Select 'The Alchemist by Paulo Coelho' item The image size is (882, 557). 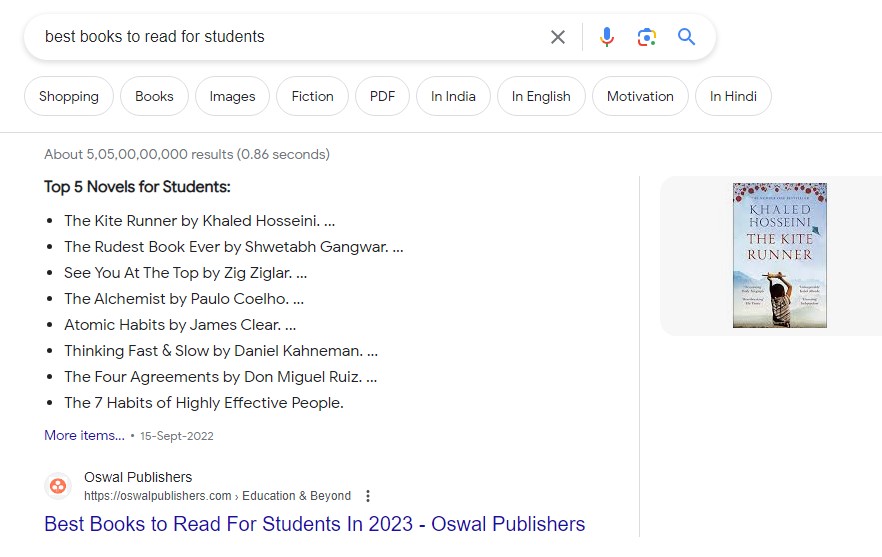click(x=183, y=299)
